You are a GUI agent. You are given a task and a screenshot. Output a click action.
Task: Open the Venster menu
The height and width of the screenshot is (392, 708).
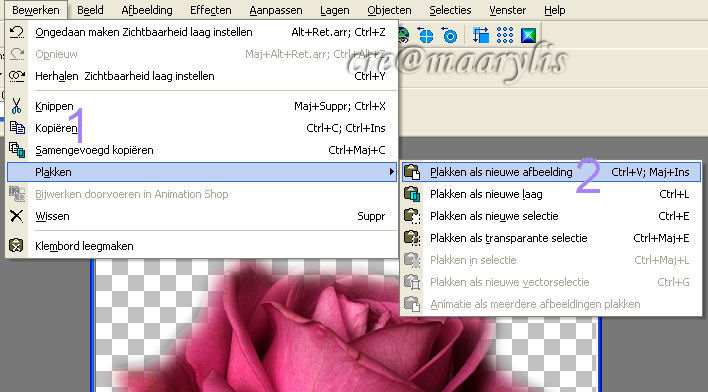[x=508, y=10]
